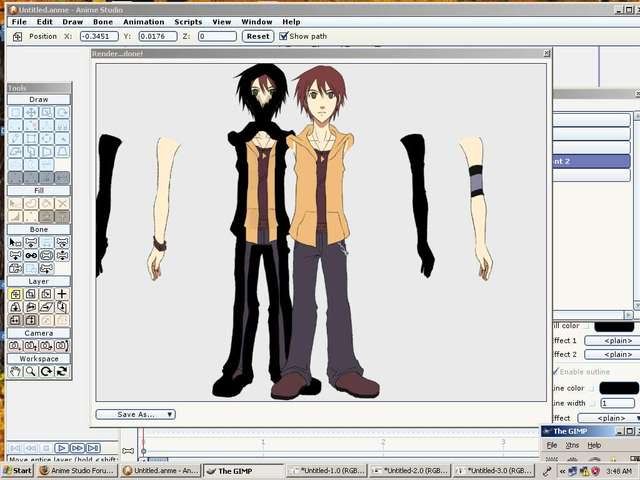Toggle the Enable outline checkbox

557,372
